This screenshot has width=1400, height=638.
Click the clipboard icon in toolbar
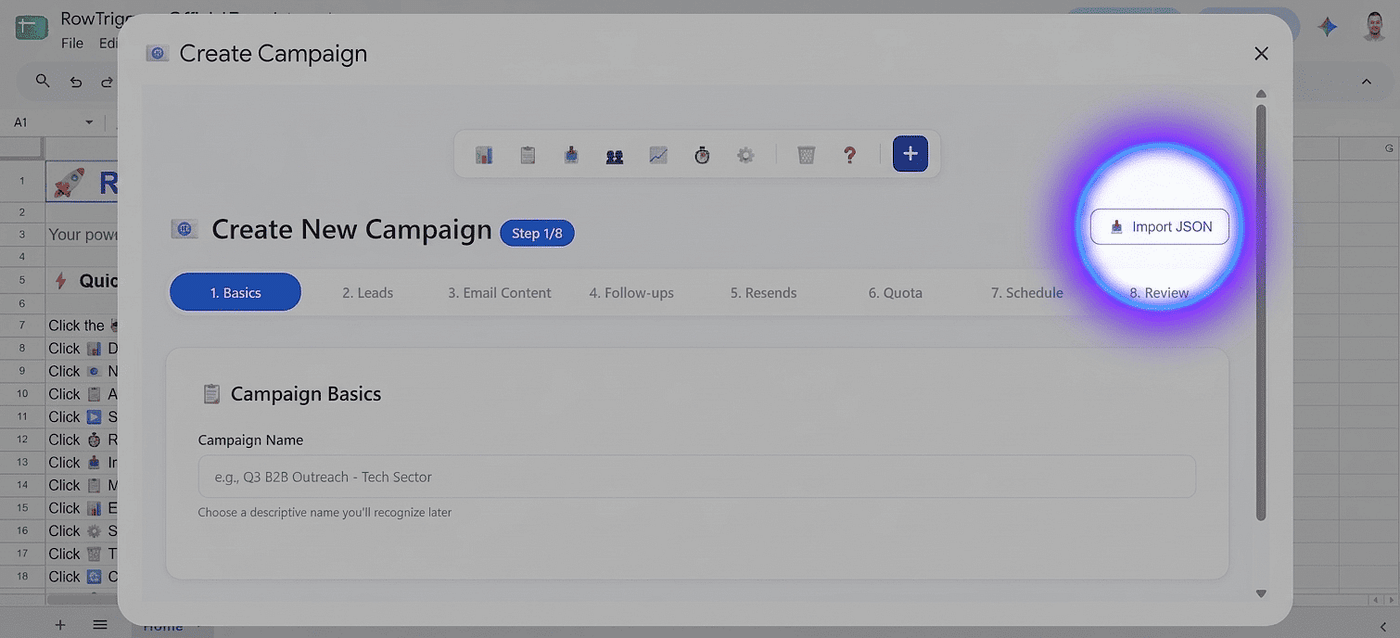tap(528, 155)
